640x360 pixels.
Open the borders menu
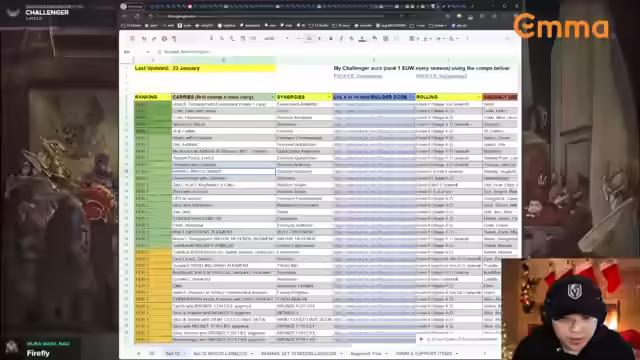(x=385, y=38)
